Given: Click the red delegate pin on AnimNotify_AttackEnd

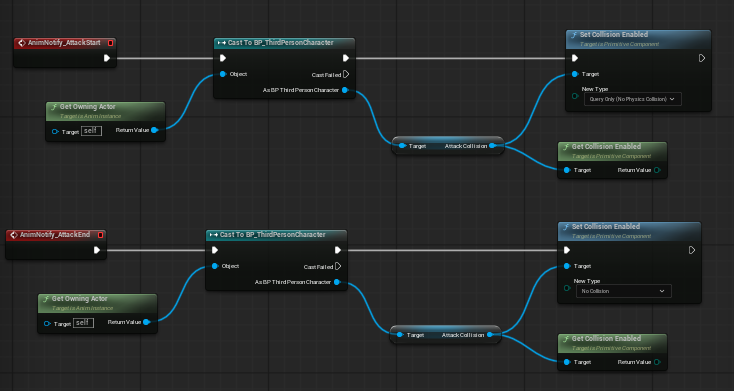Looking at the screenshot, I should point(100,235).
